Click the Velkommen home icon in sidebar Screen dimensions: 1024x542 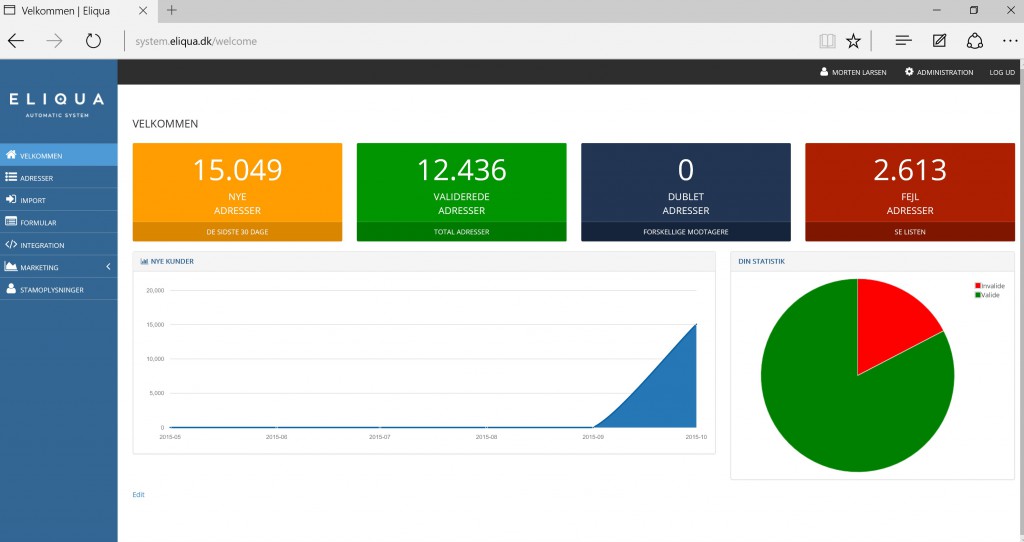point(11,155)
